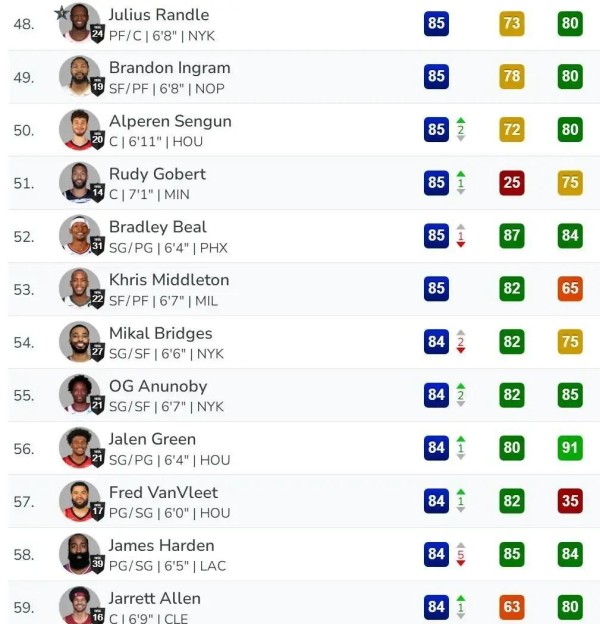The image size is (600, 624).
Task: Click Rudy Gobert's green up-arrow indicator
Action: [x=461, y=183]
